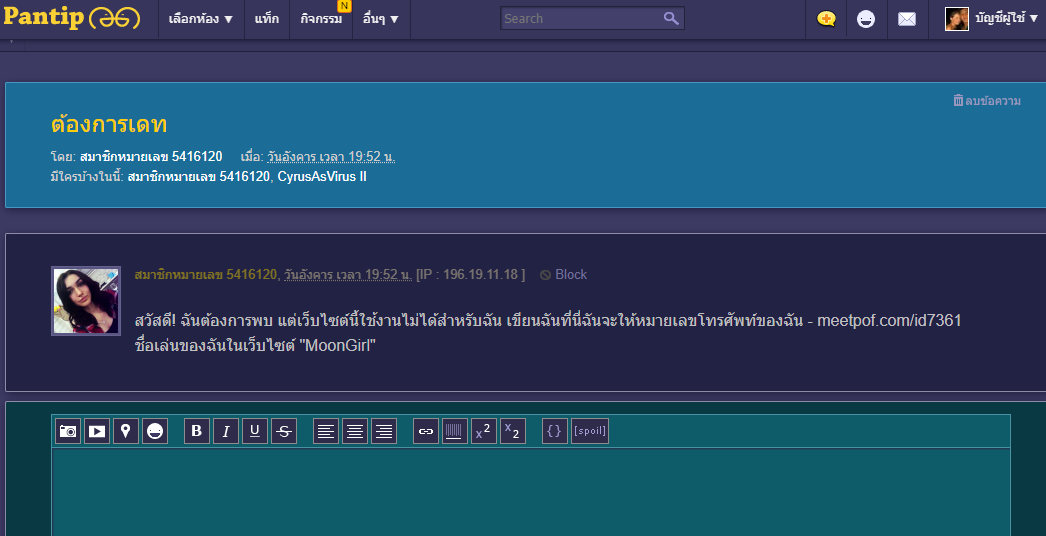Toggle bold formatting

(x=197, y=431)
